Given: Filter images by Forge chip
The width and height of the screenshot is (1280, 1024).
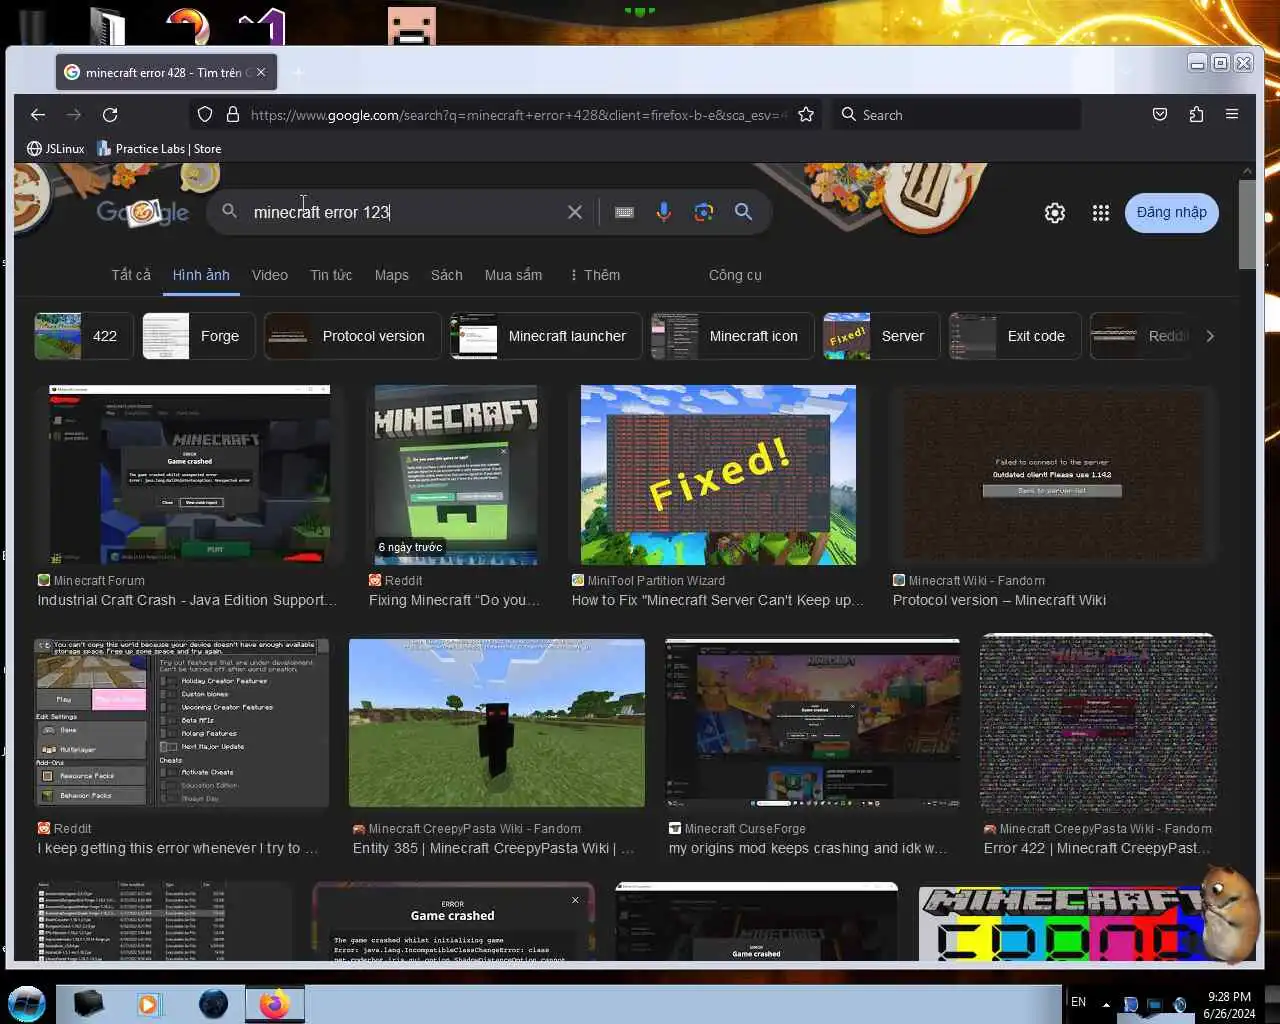Looking at the screenshot, I should coord(199,336).
